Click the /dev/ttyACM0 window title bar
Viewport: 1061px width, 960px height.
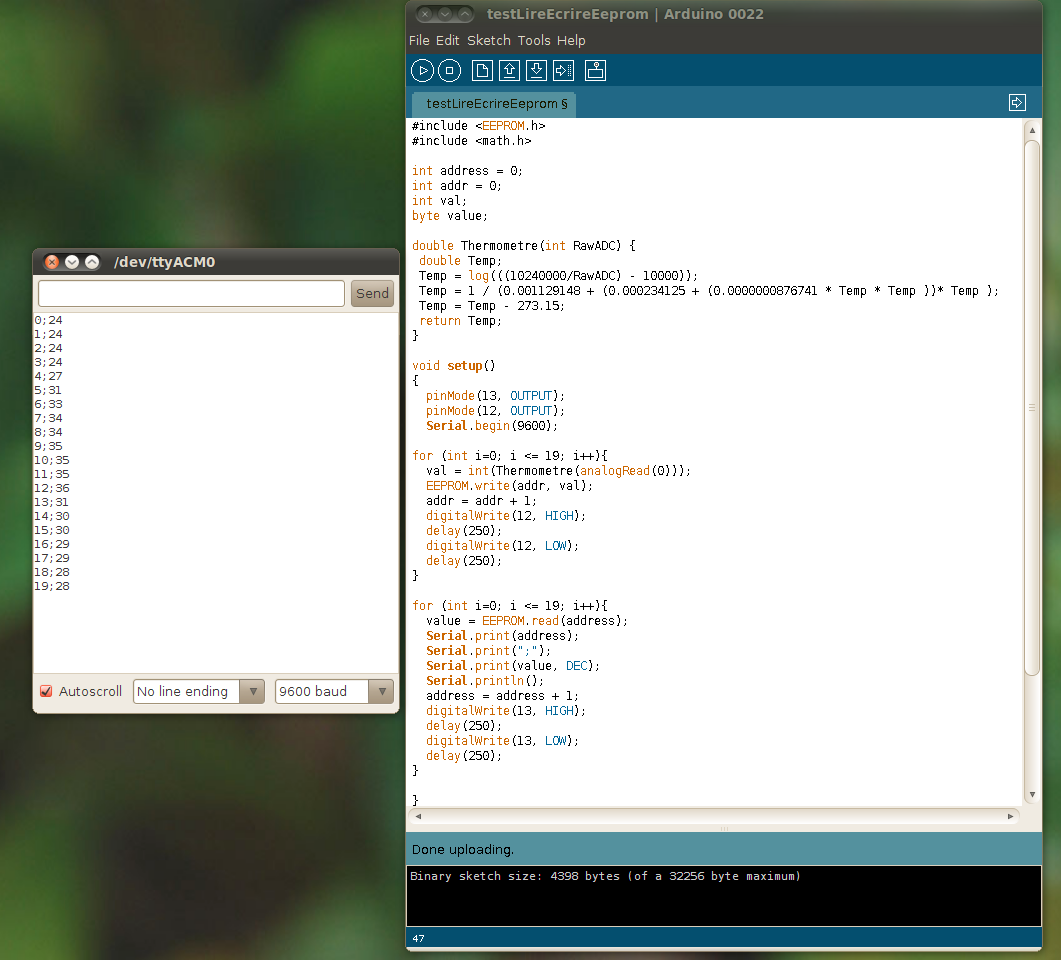click(216, 262)
